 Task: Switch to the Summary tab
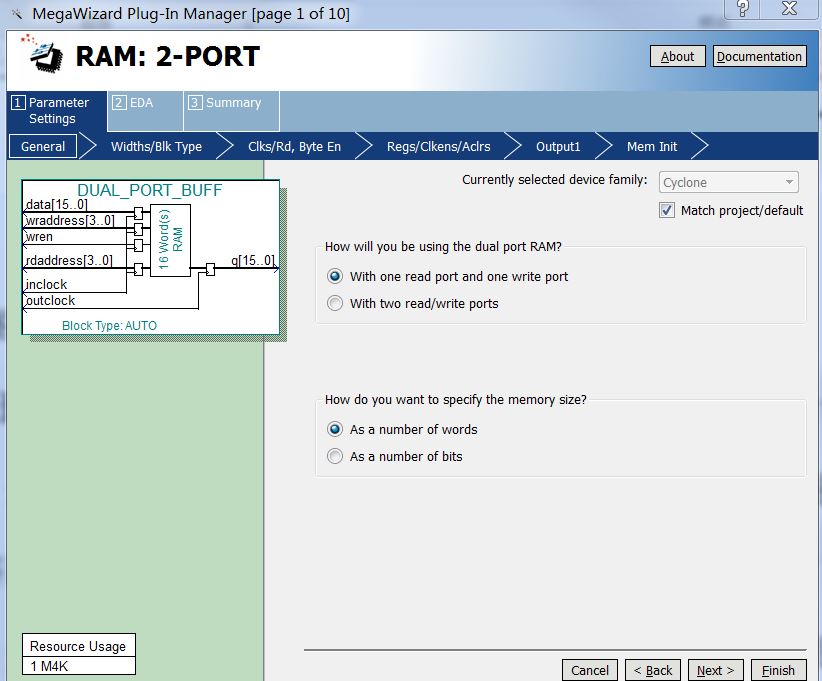click(231, 111)
